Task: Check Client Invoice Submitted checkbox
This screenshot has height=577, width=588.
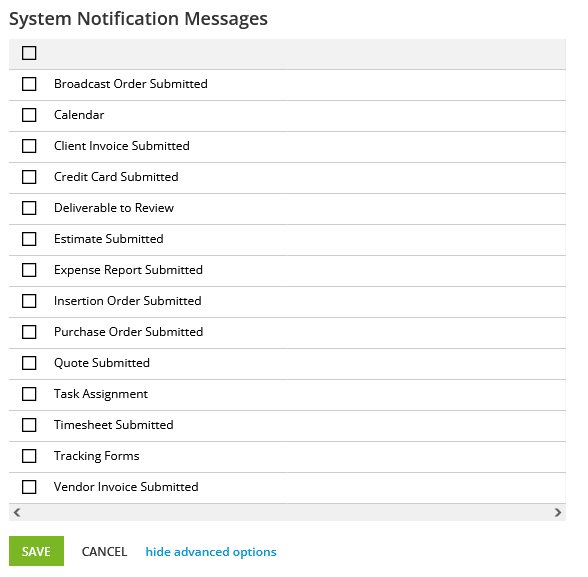Action: 29,146
